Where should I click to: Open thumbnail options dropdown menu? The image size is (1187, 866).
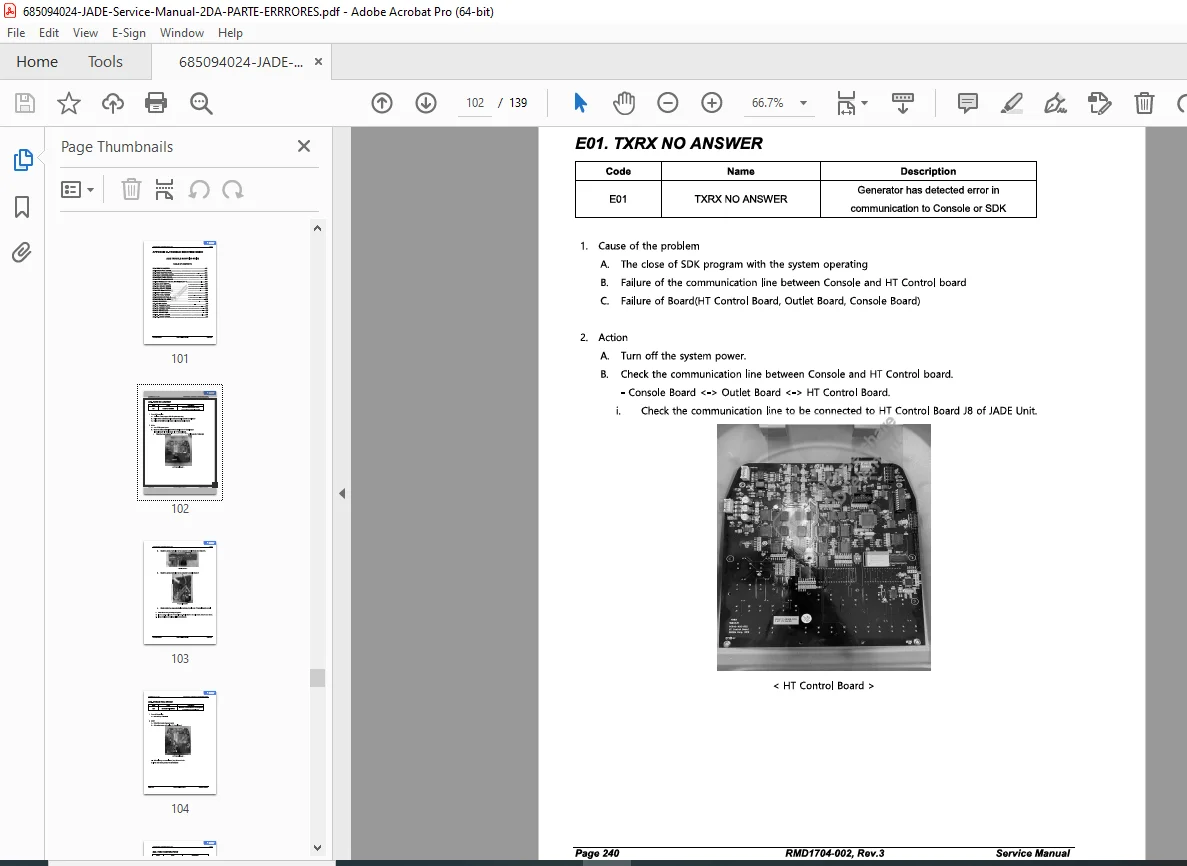tap(77, 189)
